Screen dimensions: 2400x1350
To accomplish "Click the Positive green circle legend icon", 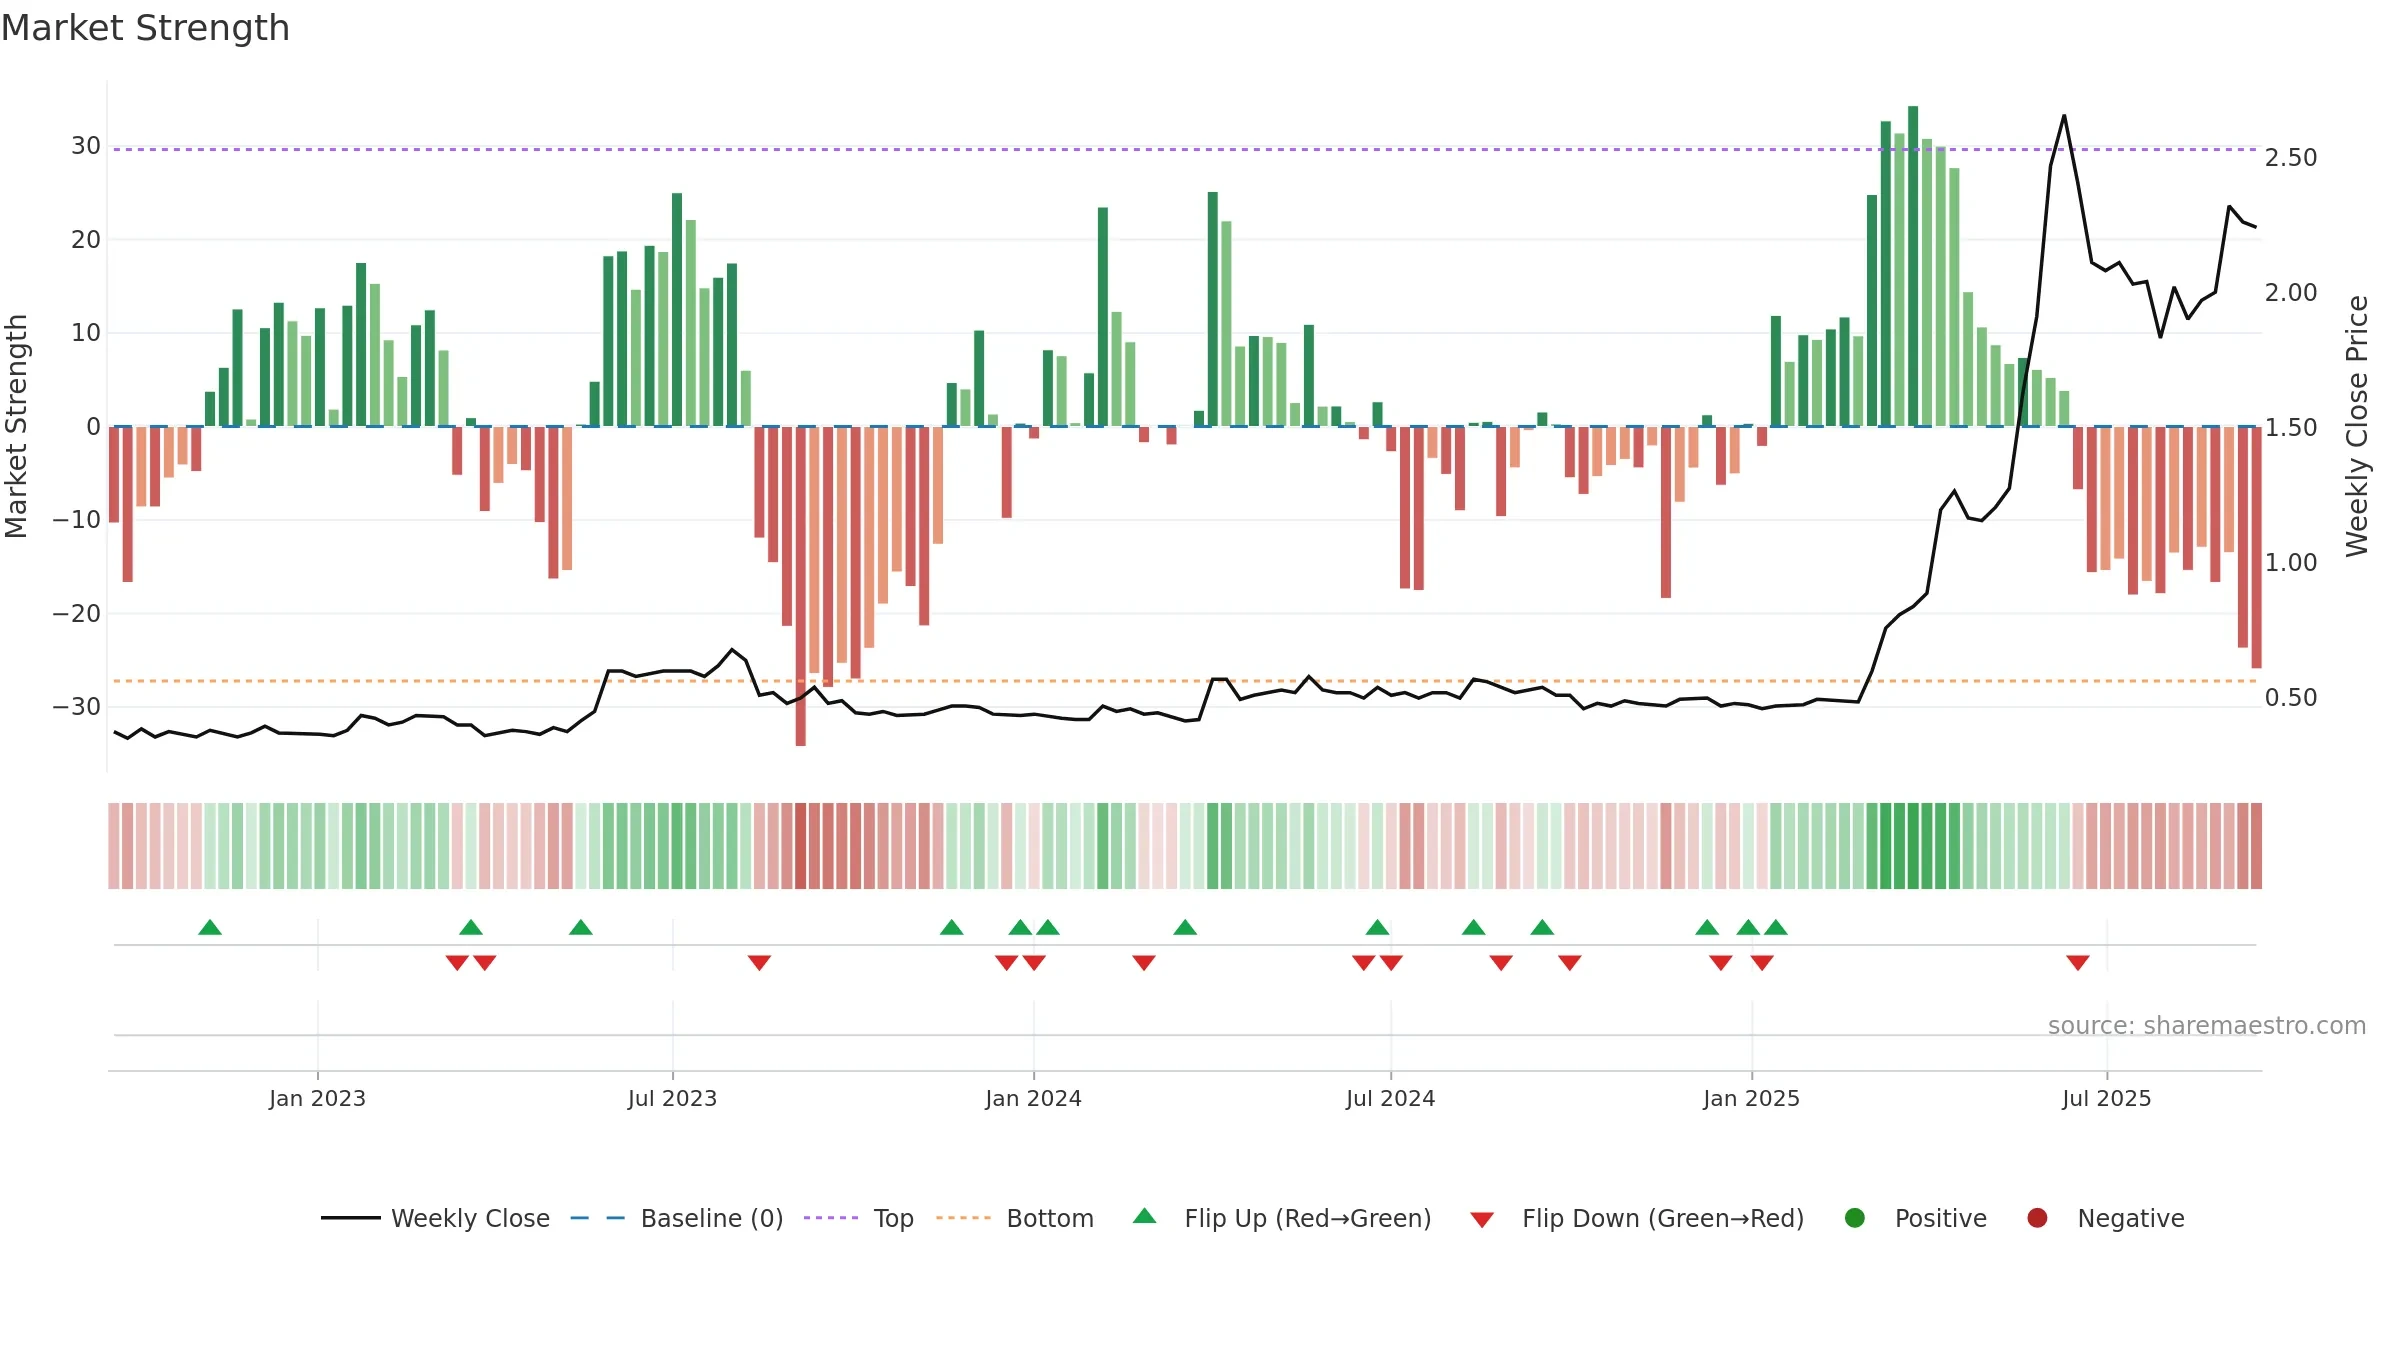I will click(1855, 1218).
